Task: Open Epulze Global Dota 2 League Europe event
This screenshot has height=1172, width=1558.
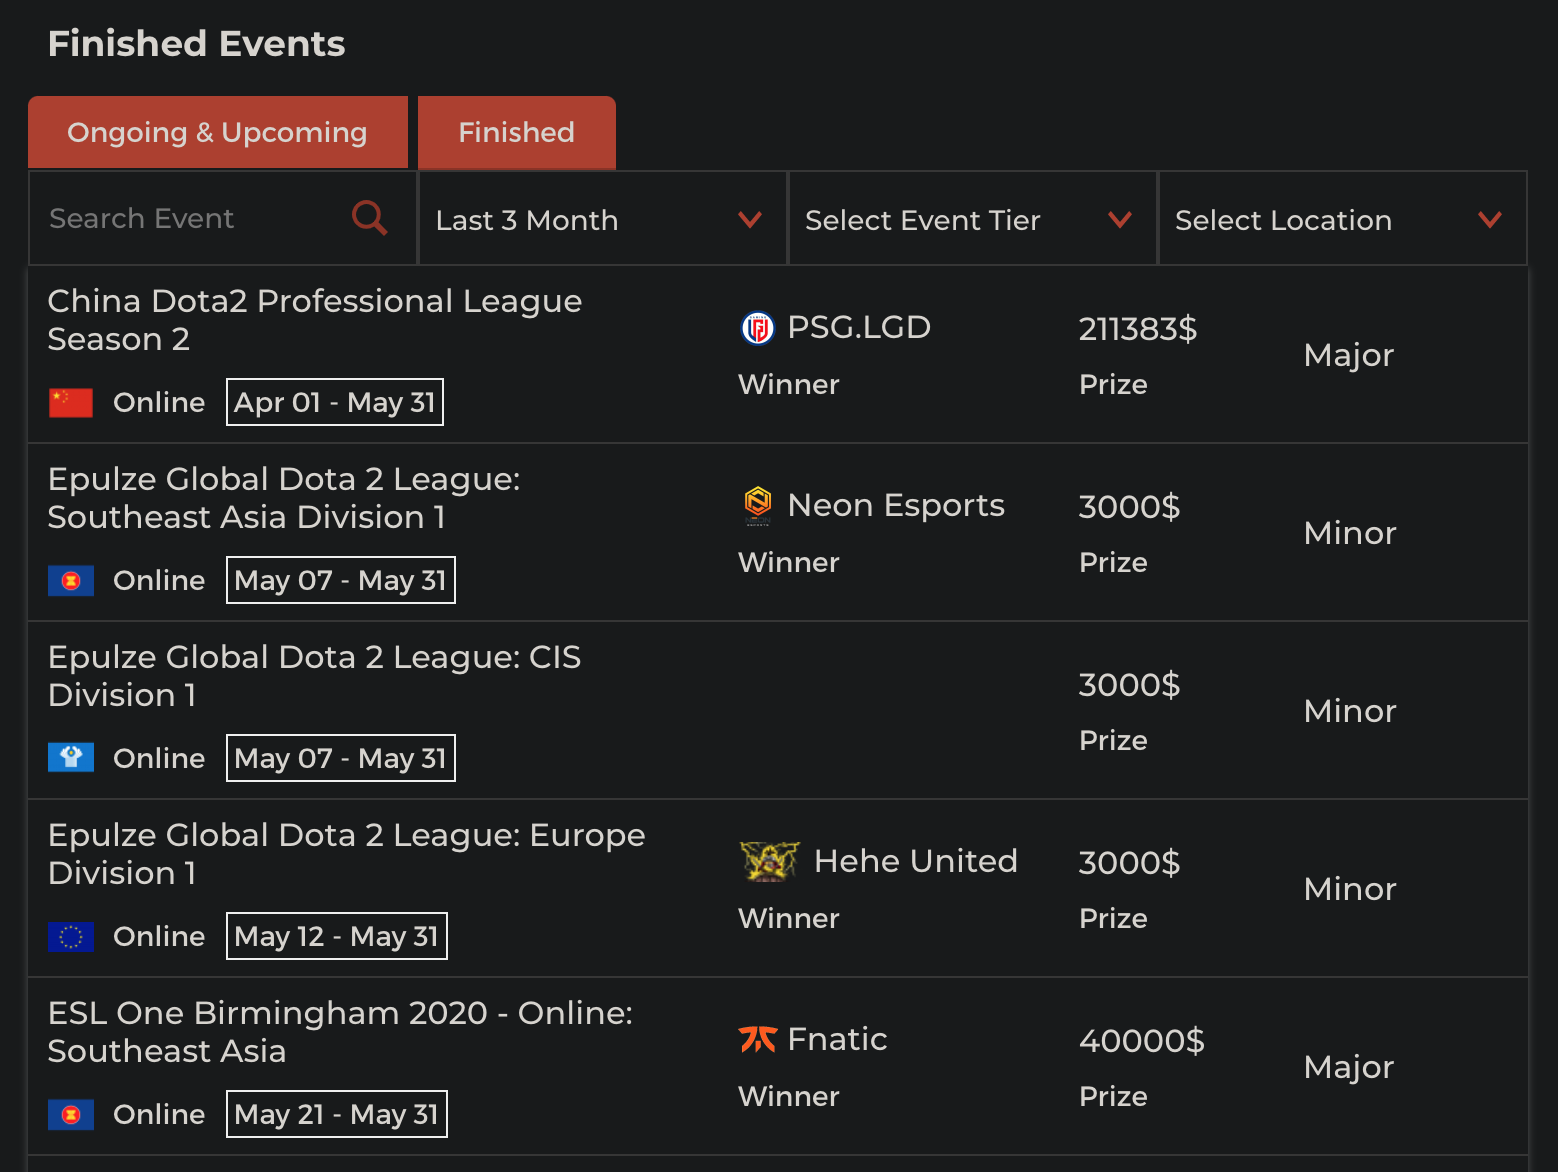Action: click(x=346, y=854)
